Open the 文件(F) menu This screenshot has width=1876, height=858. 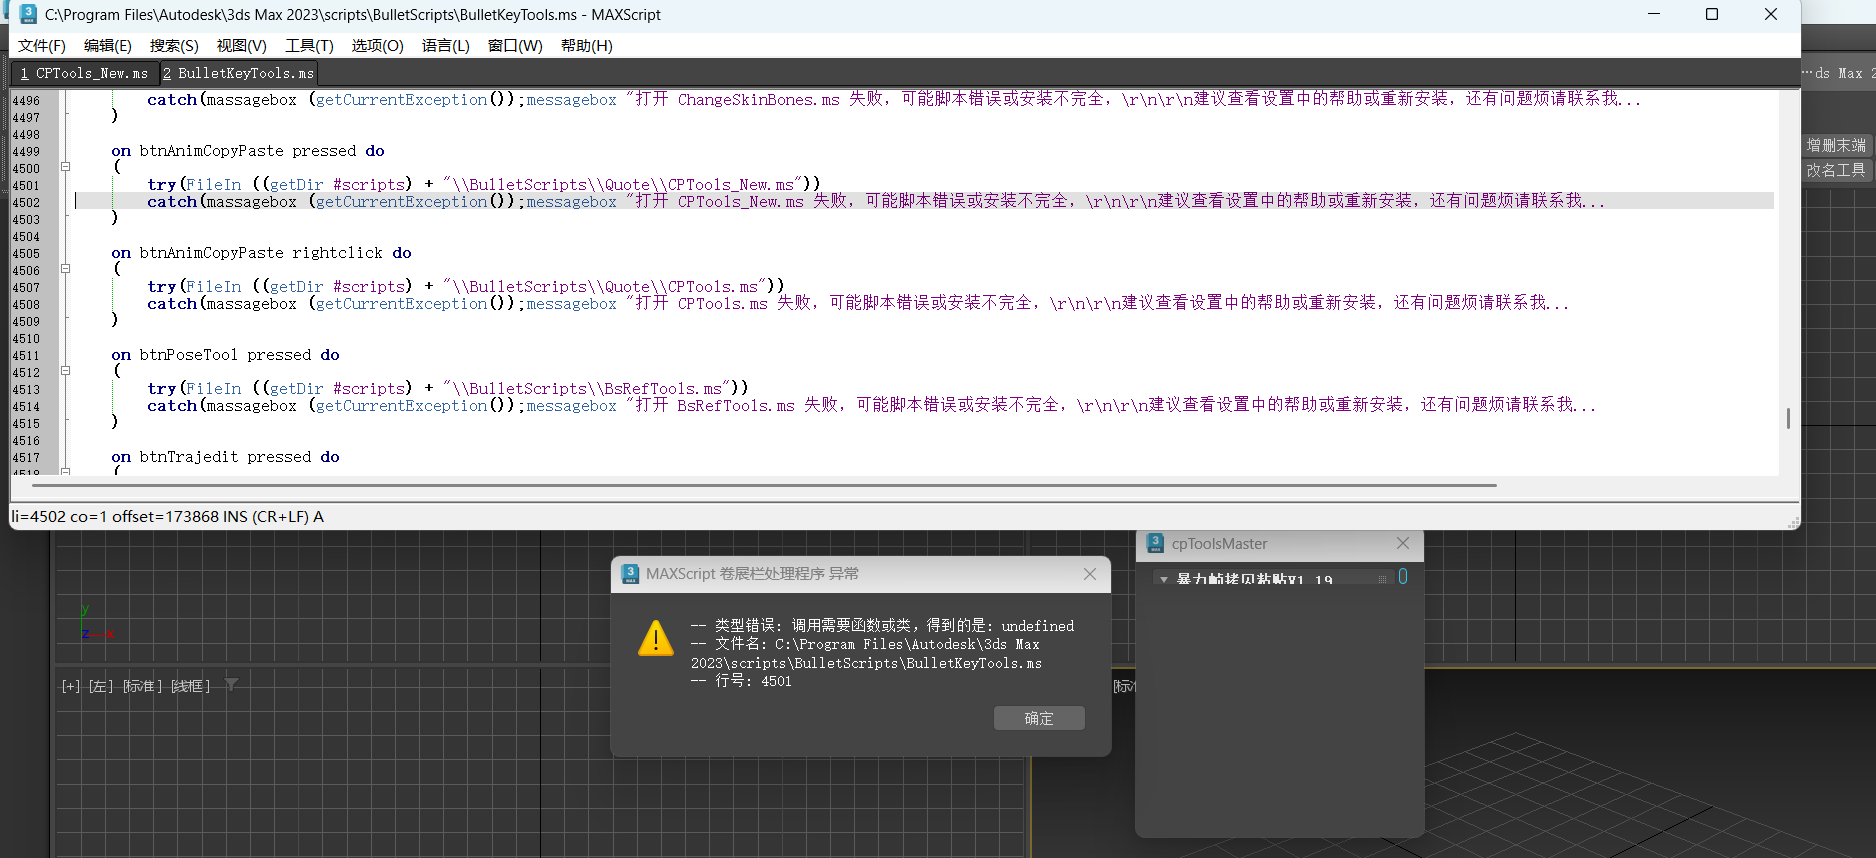42,46
